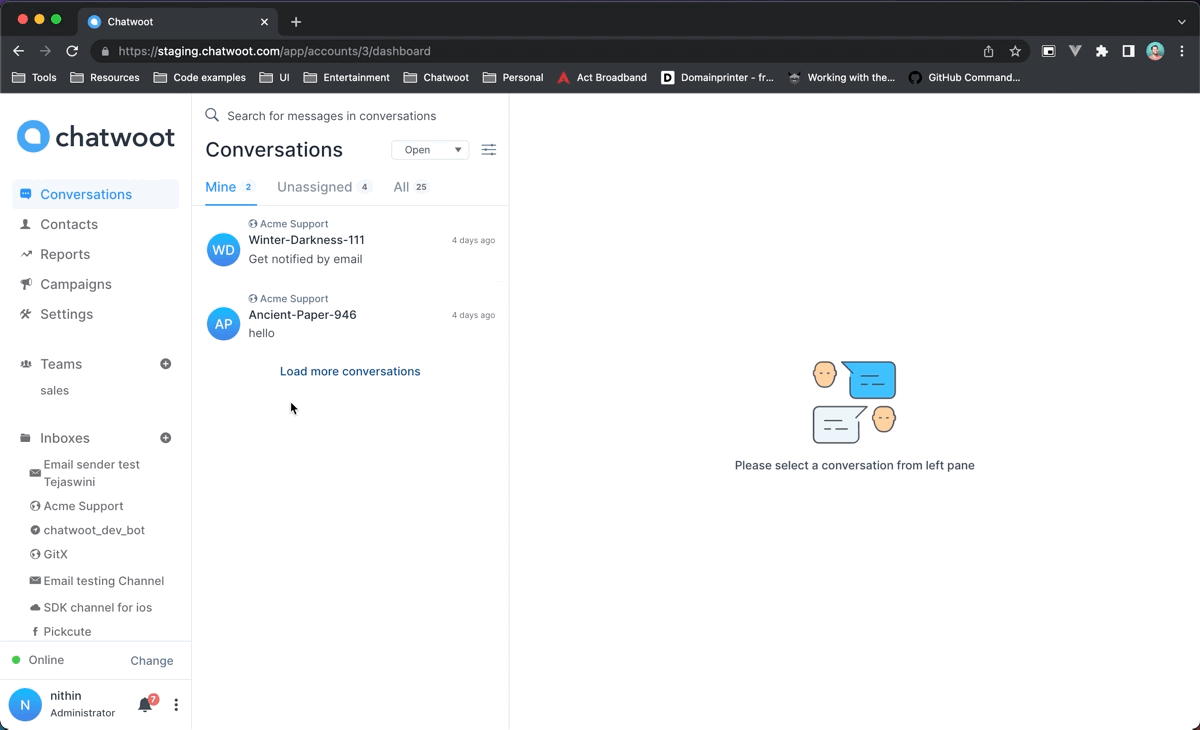Click Change next to Online status
Image resolution: width=1200 pixels, height=730 pixels.
tap(152, 661)
